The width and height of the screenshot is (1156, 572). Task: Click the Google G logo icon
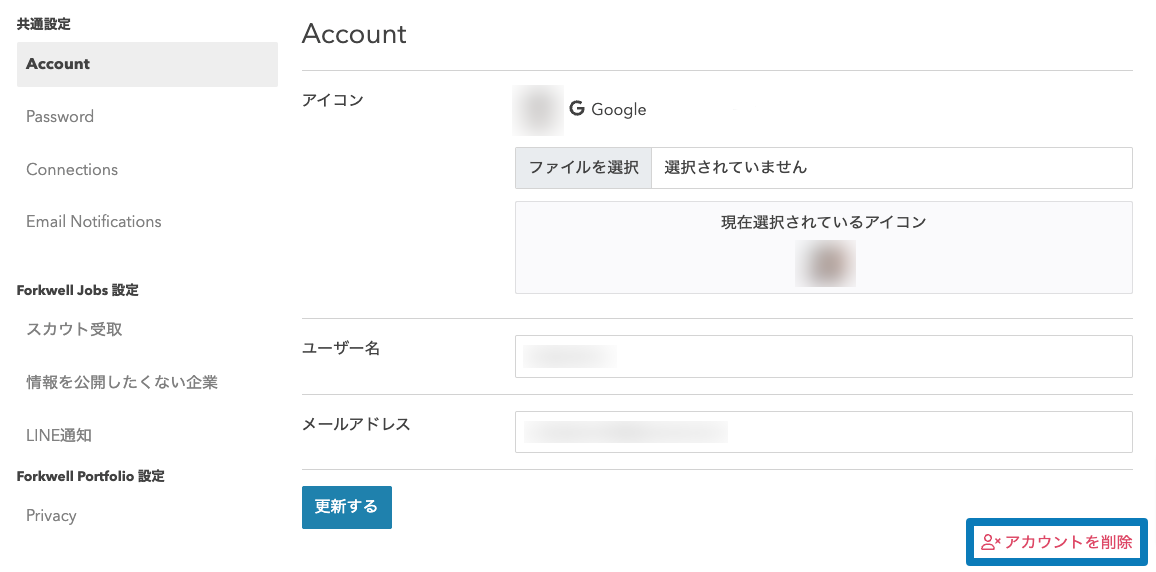pos(577,109)
